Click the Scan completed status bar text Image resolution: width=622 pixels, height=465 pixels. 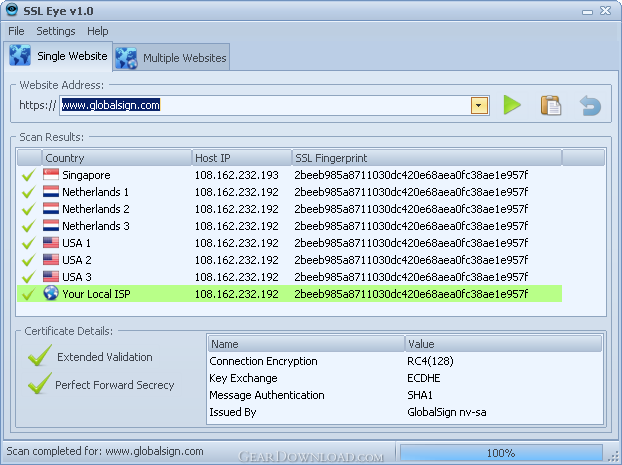[105, 451]
